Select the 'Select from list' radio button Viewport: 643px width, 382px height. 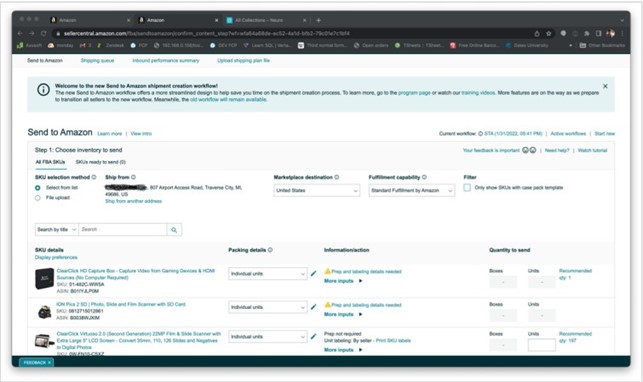click(x=38, y=188)
